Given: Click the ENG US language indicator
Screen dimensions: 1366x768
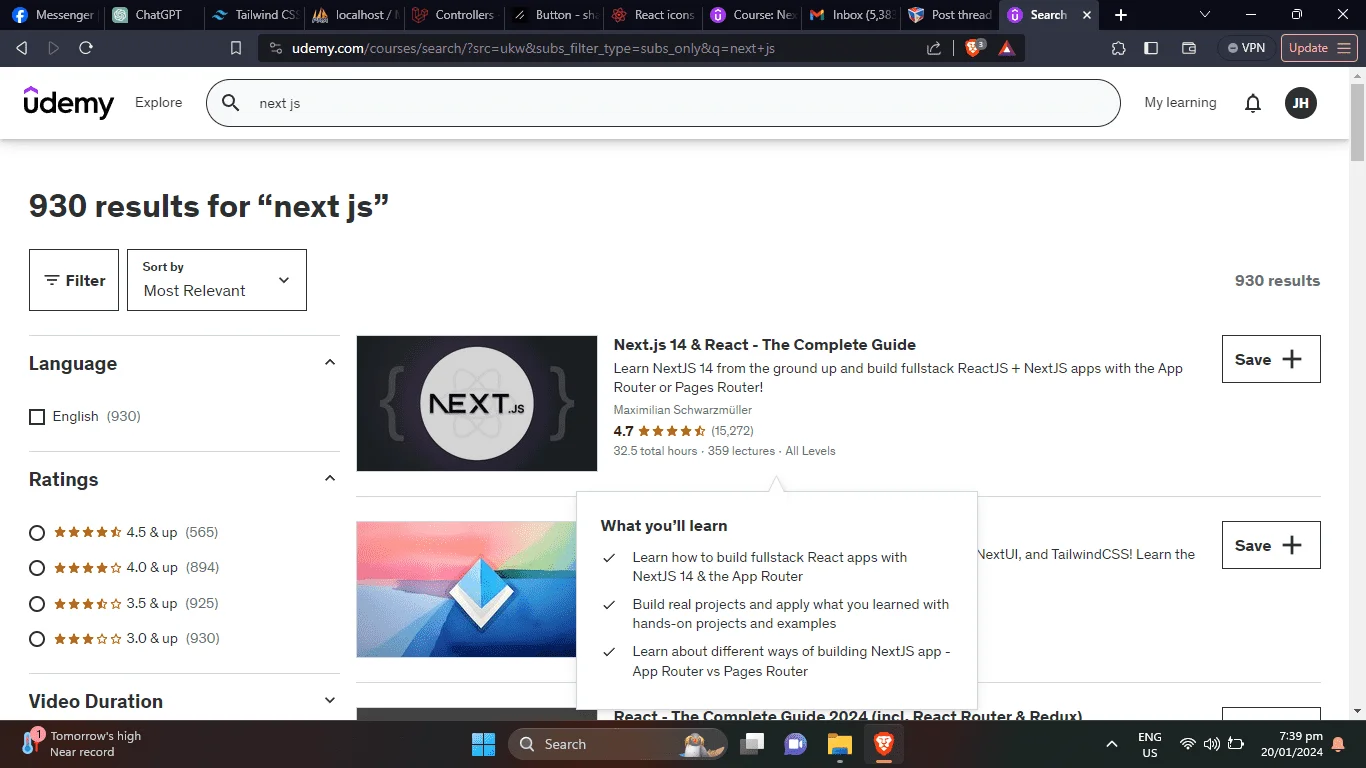Looking at the screenshot, I should (x=1150, y=744).
